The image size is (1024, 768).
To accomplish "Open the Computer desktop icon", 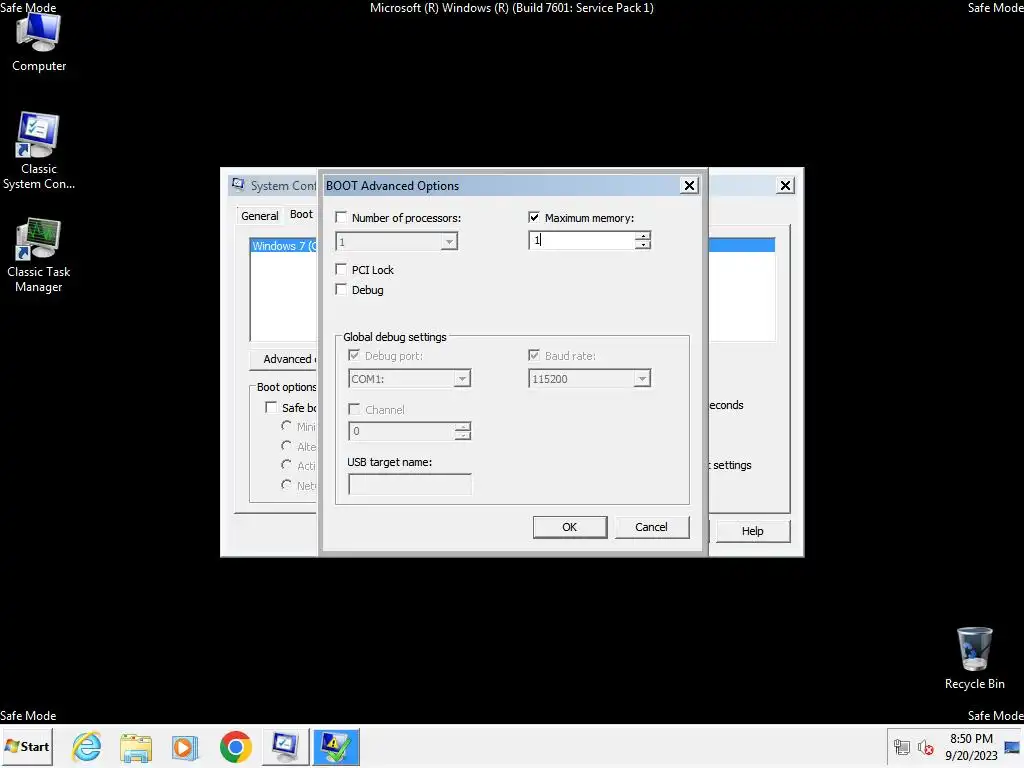I will pyautogui.click(x=39, y=42).
